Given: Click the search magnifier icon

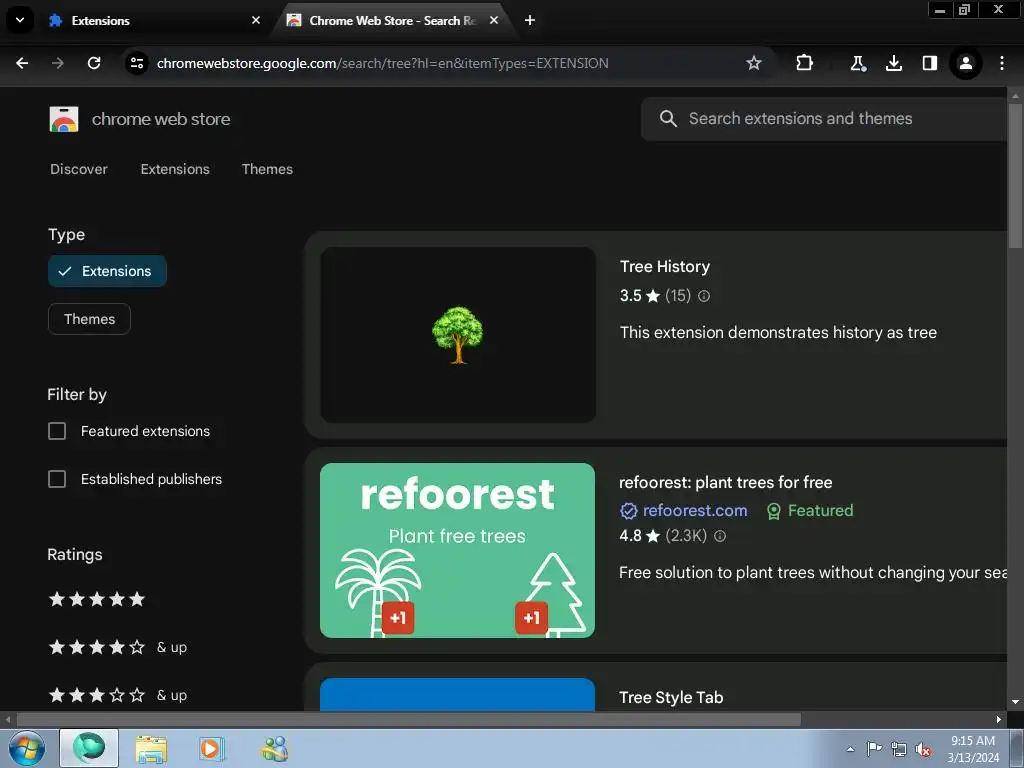Looking at the screenshot, I should [667, 119].
